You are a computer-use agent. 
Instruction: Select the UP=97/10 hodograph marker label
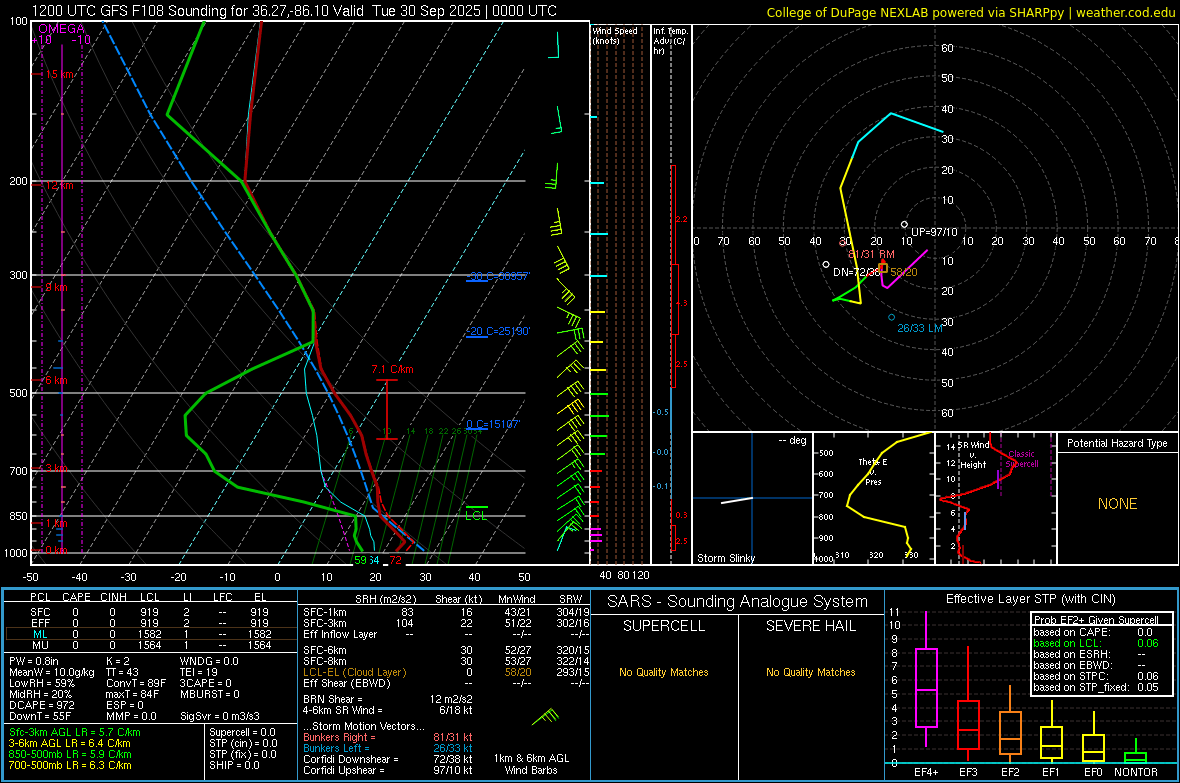pos(934,232)
